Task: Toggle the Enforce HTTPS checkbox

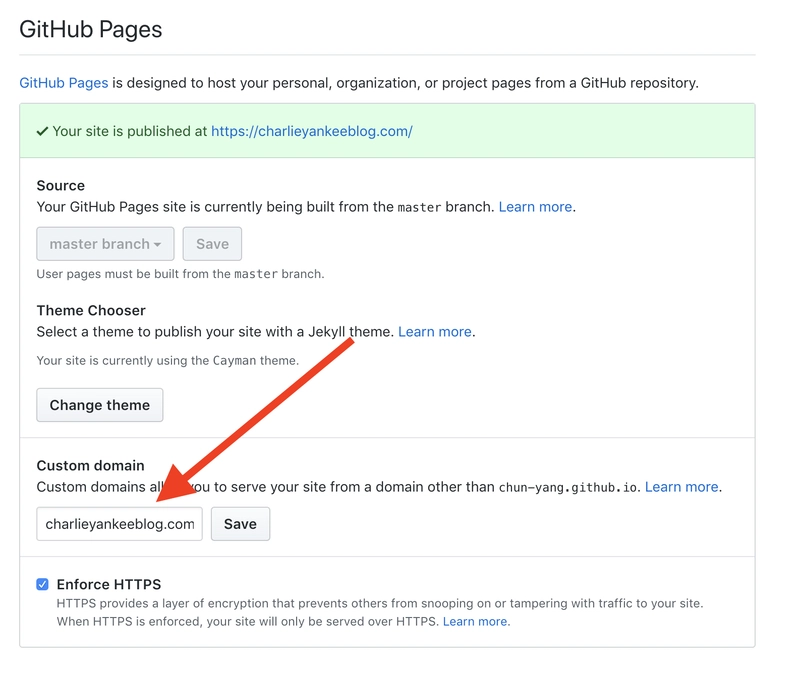Action: tap(42, 584)
